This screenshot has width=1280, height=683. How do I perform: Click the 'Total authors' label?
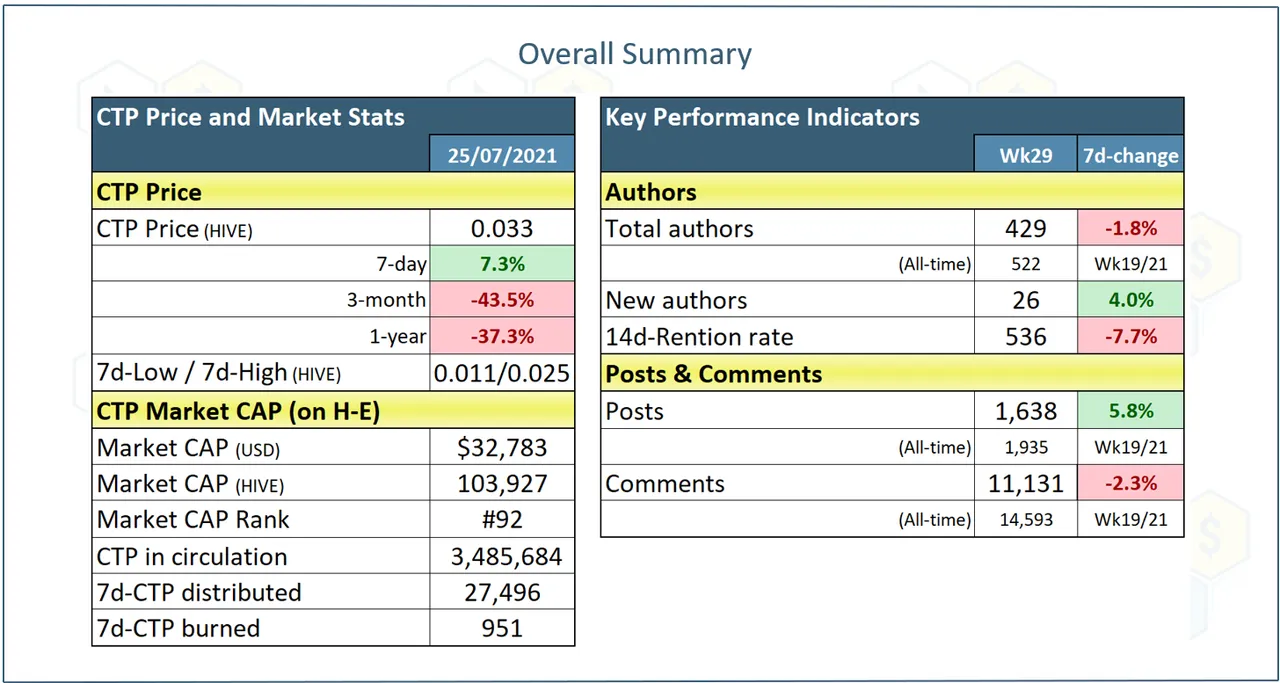(x=679, y=228)
